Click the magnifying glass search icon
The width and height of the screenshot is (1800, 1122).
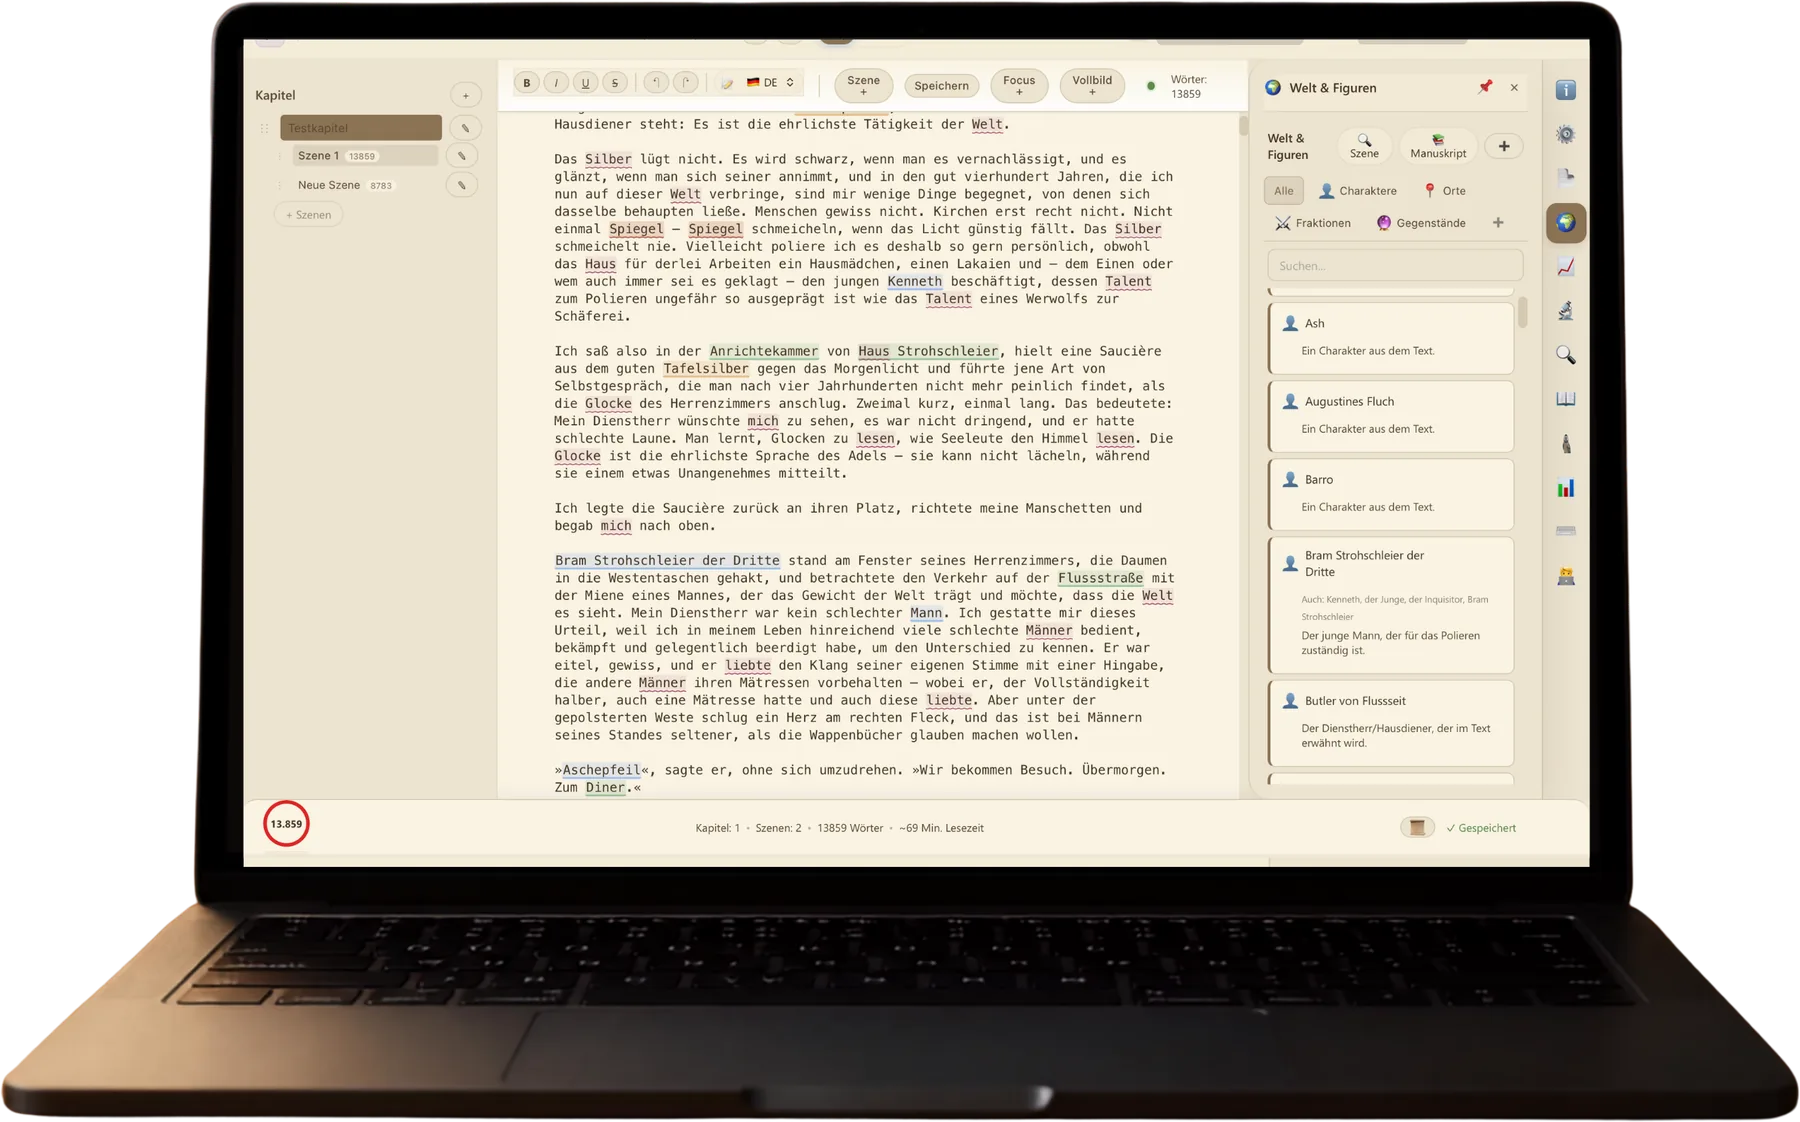(x=1566, y=355)
